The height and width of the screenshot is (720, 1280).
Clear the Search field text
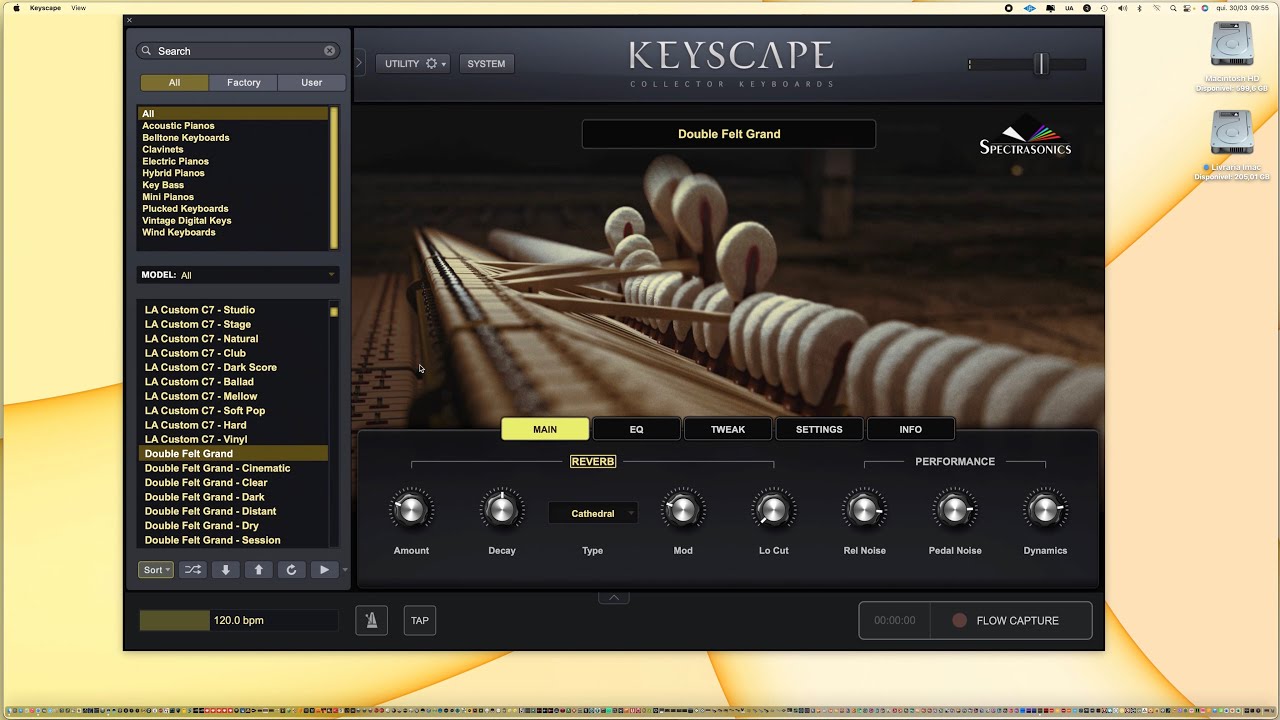(329, 51)
